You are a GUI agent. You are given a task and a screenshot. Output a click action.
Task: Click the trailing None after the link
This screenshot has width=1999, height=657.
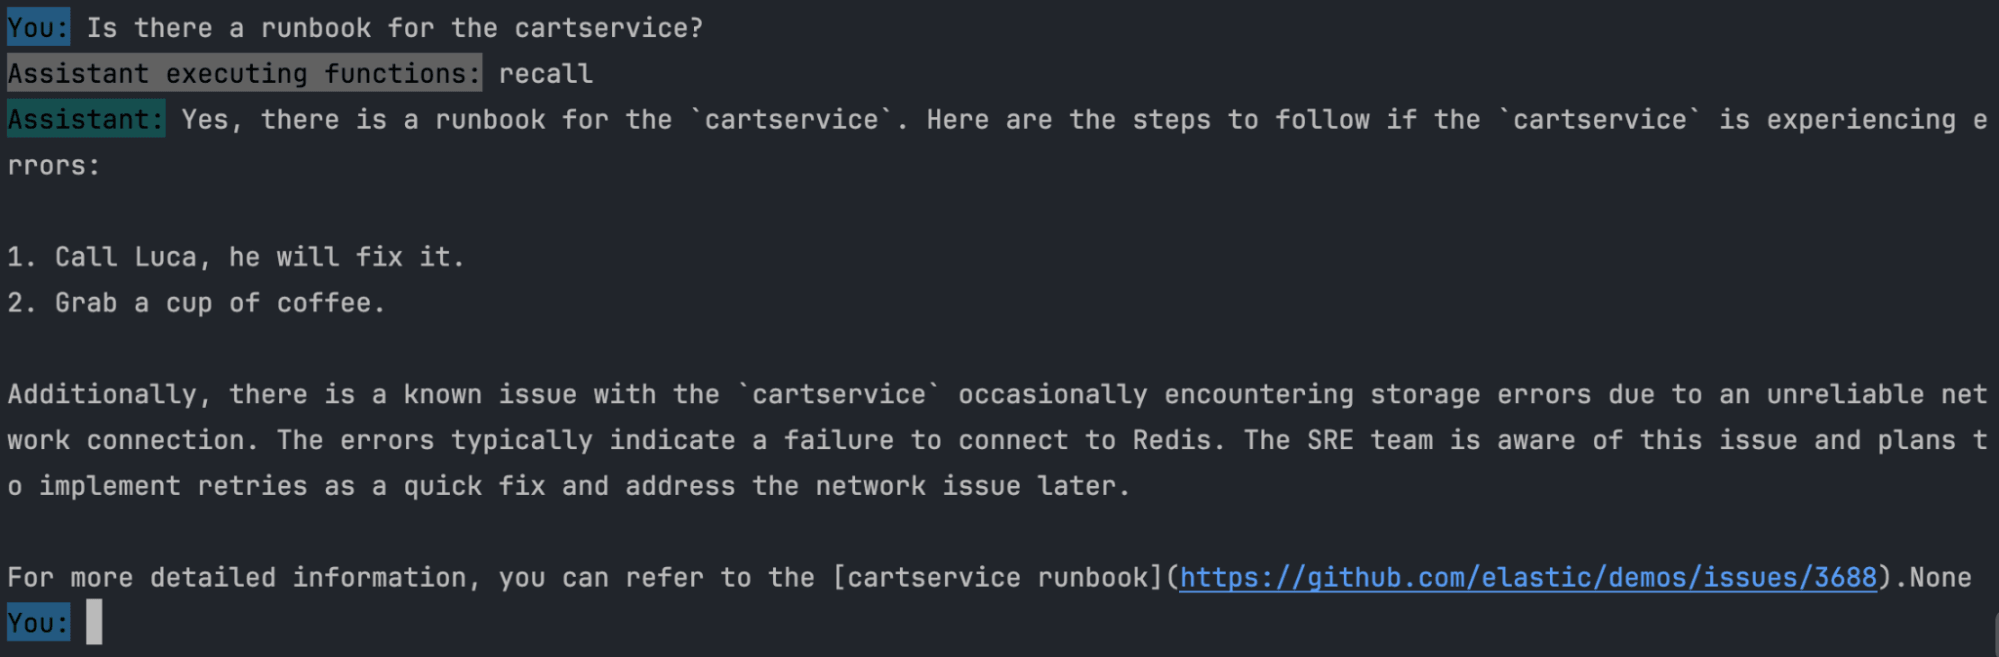[1940, 578]
